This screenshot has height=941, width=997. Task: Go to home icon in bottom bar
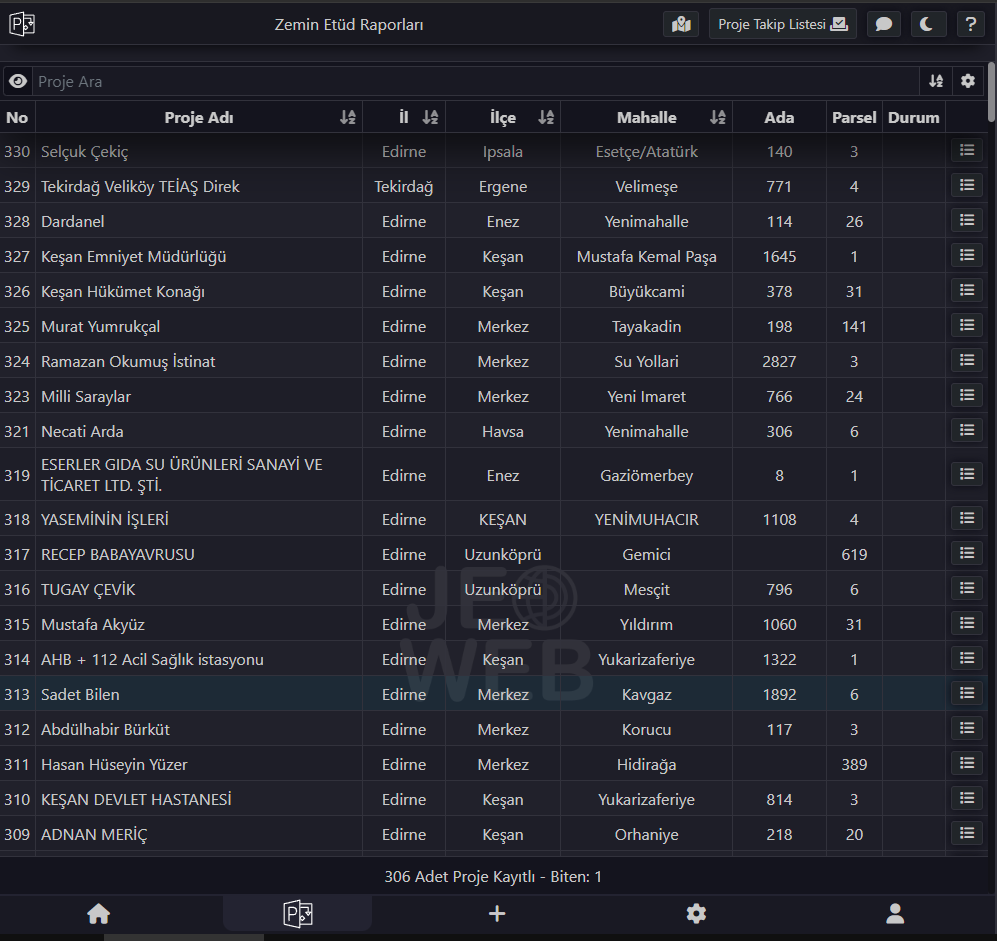click(x=98, y=913)
